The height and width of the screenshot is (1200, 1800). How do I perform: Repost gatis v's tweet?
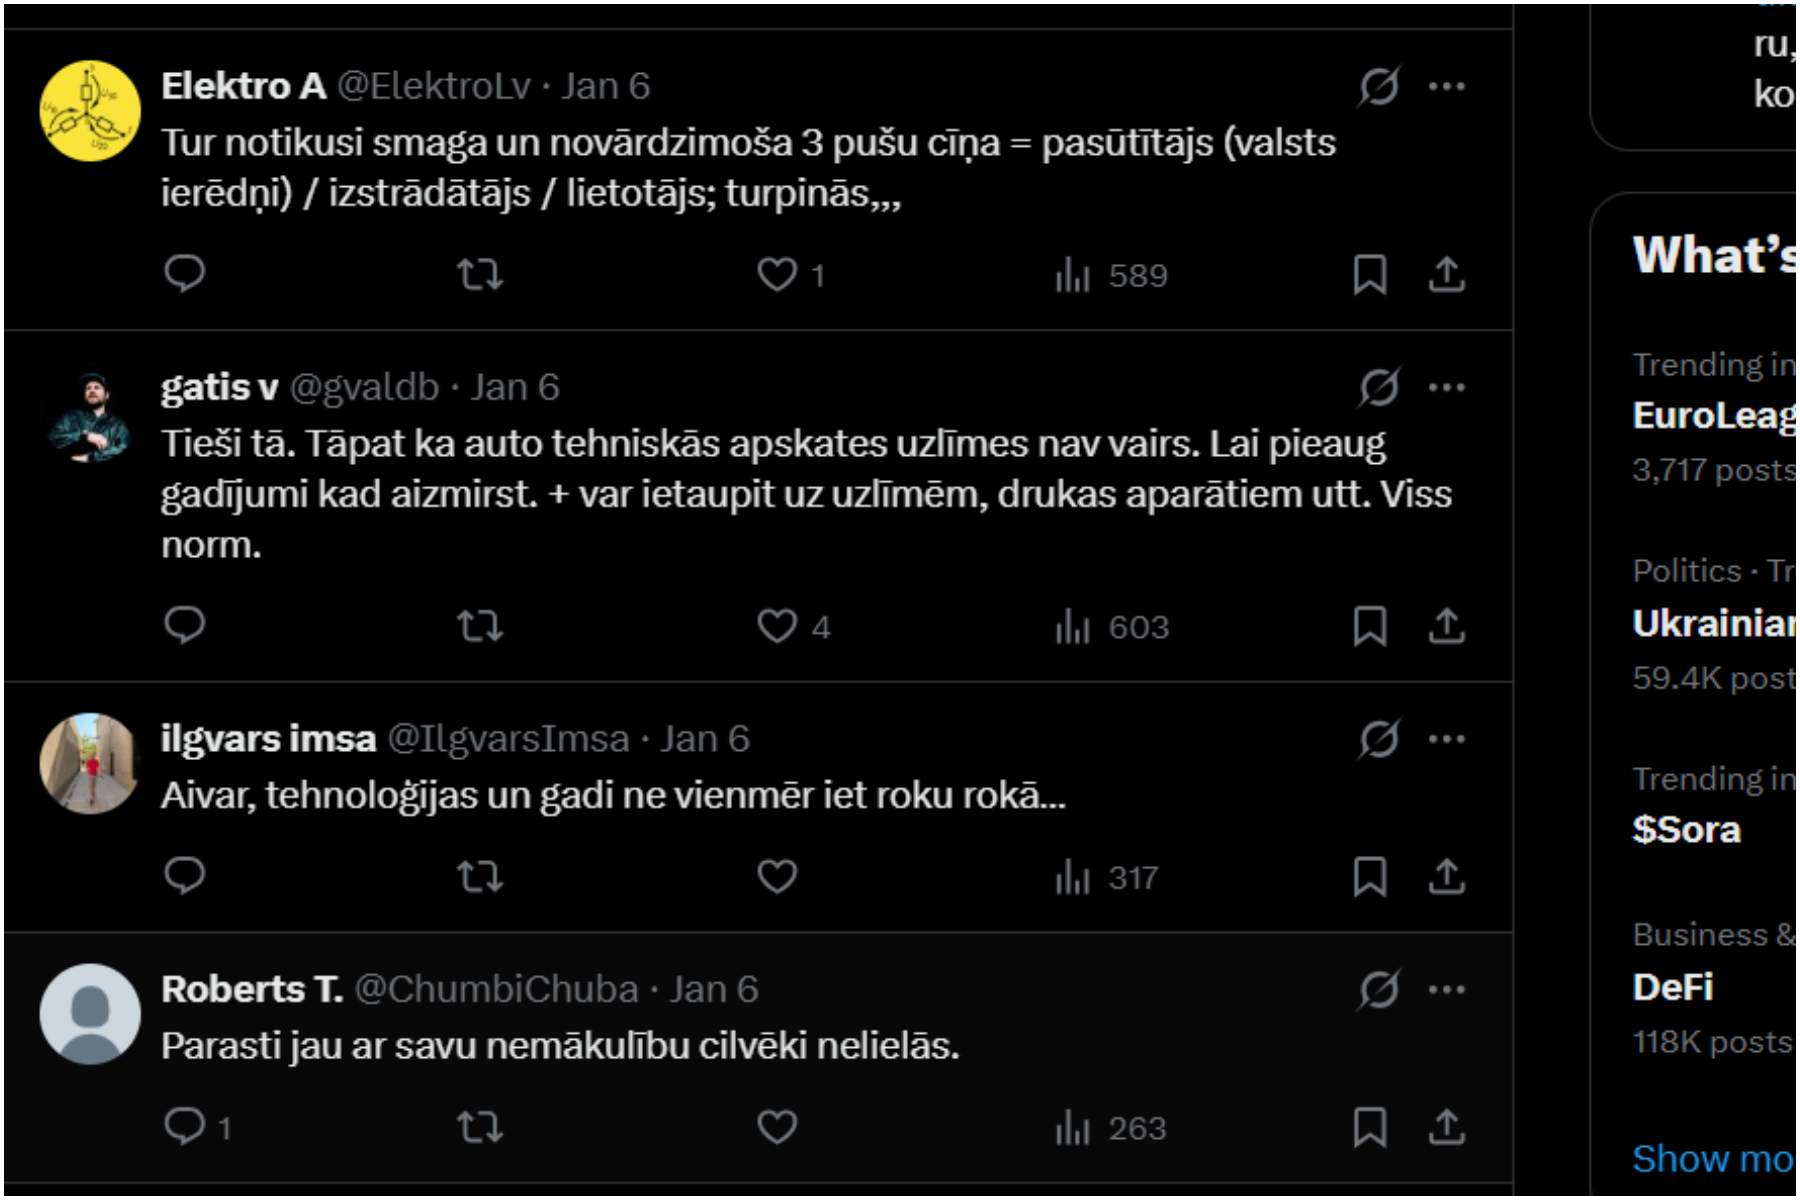click(x=480, y=626)
